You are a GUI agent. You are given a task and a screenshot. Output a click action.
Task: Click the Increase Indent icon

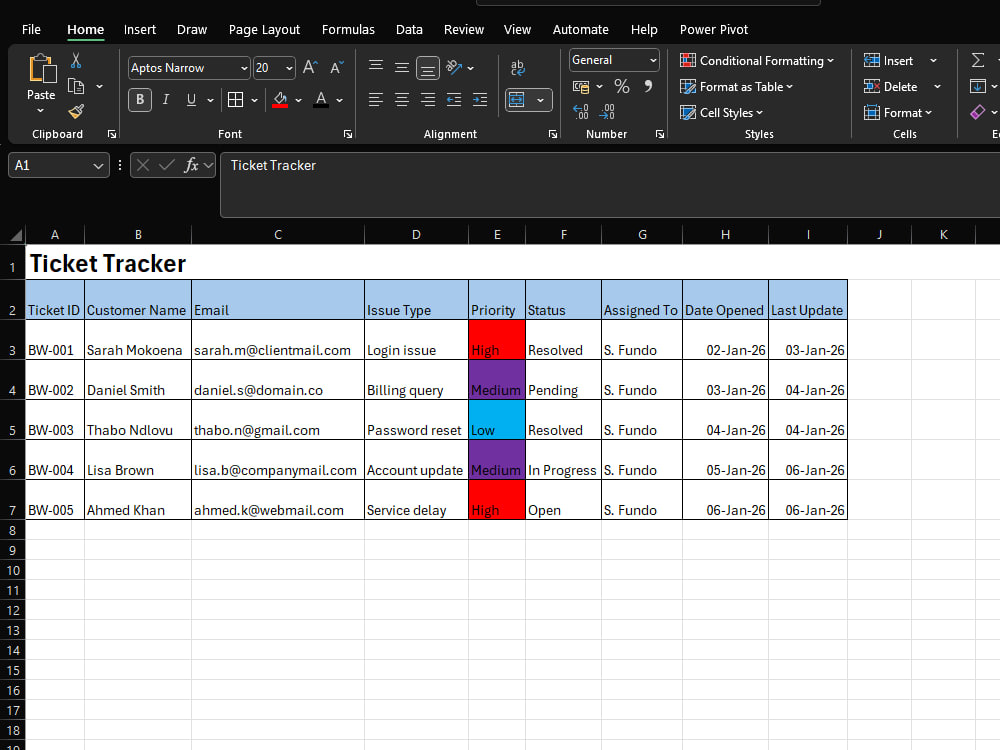tap(480, 99)
